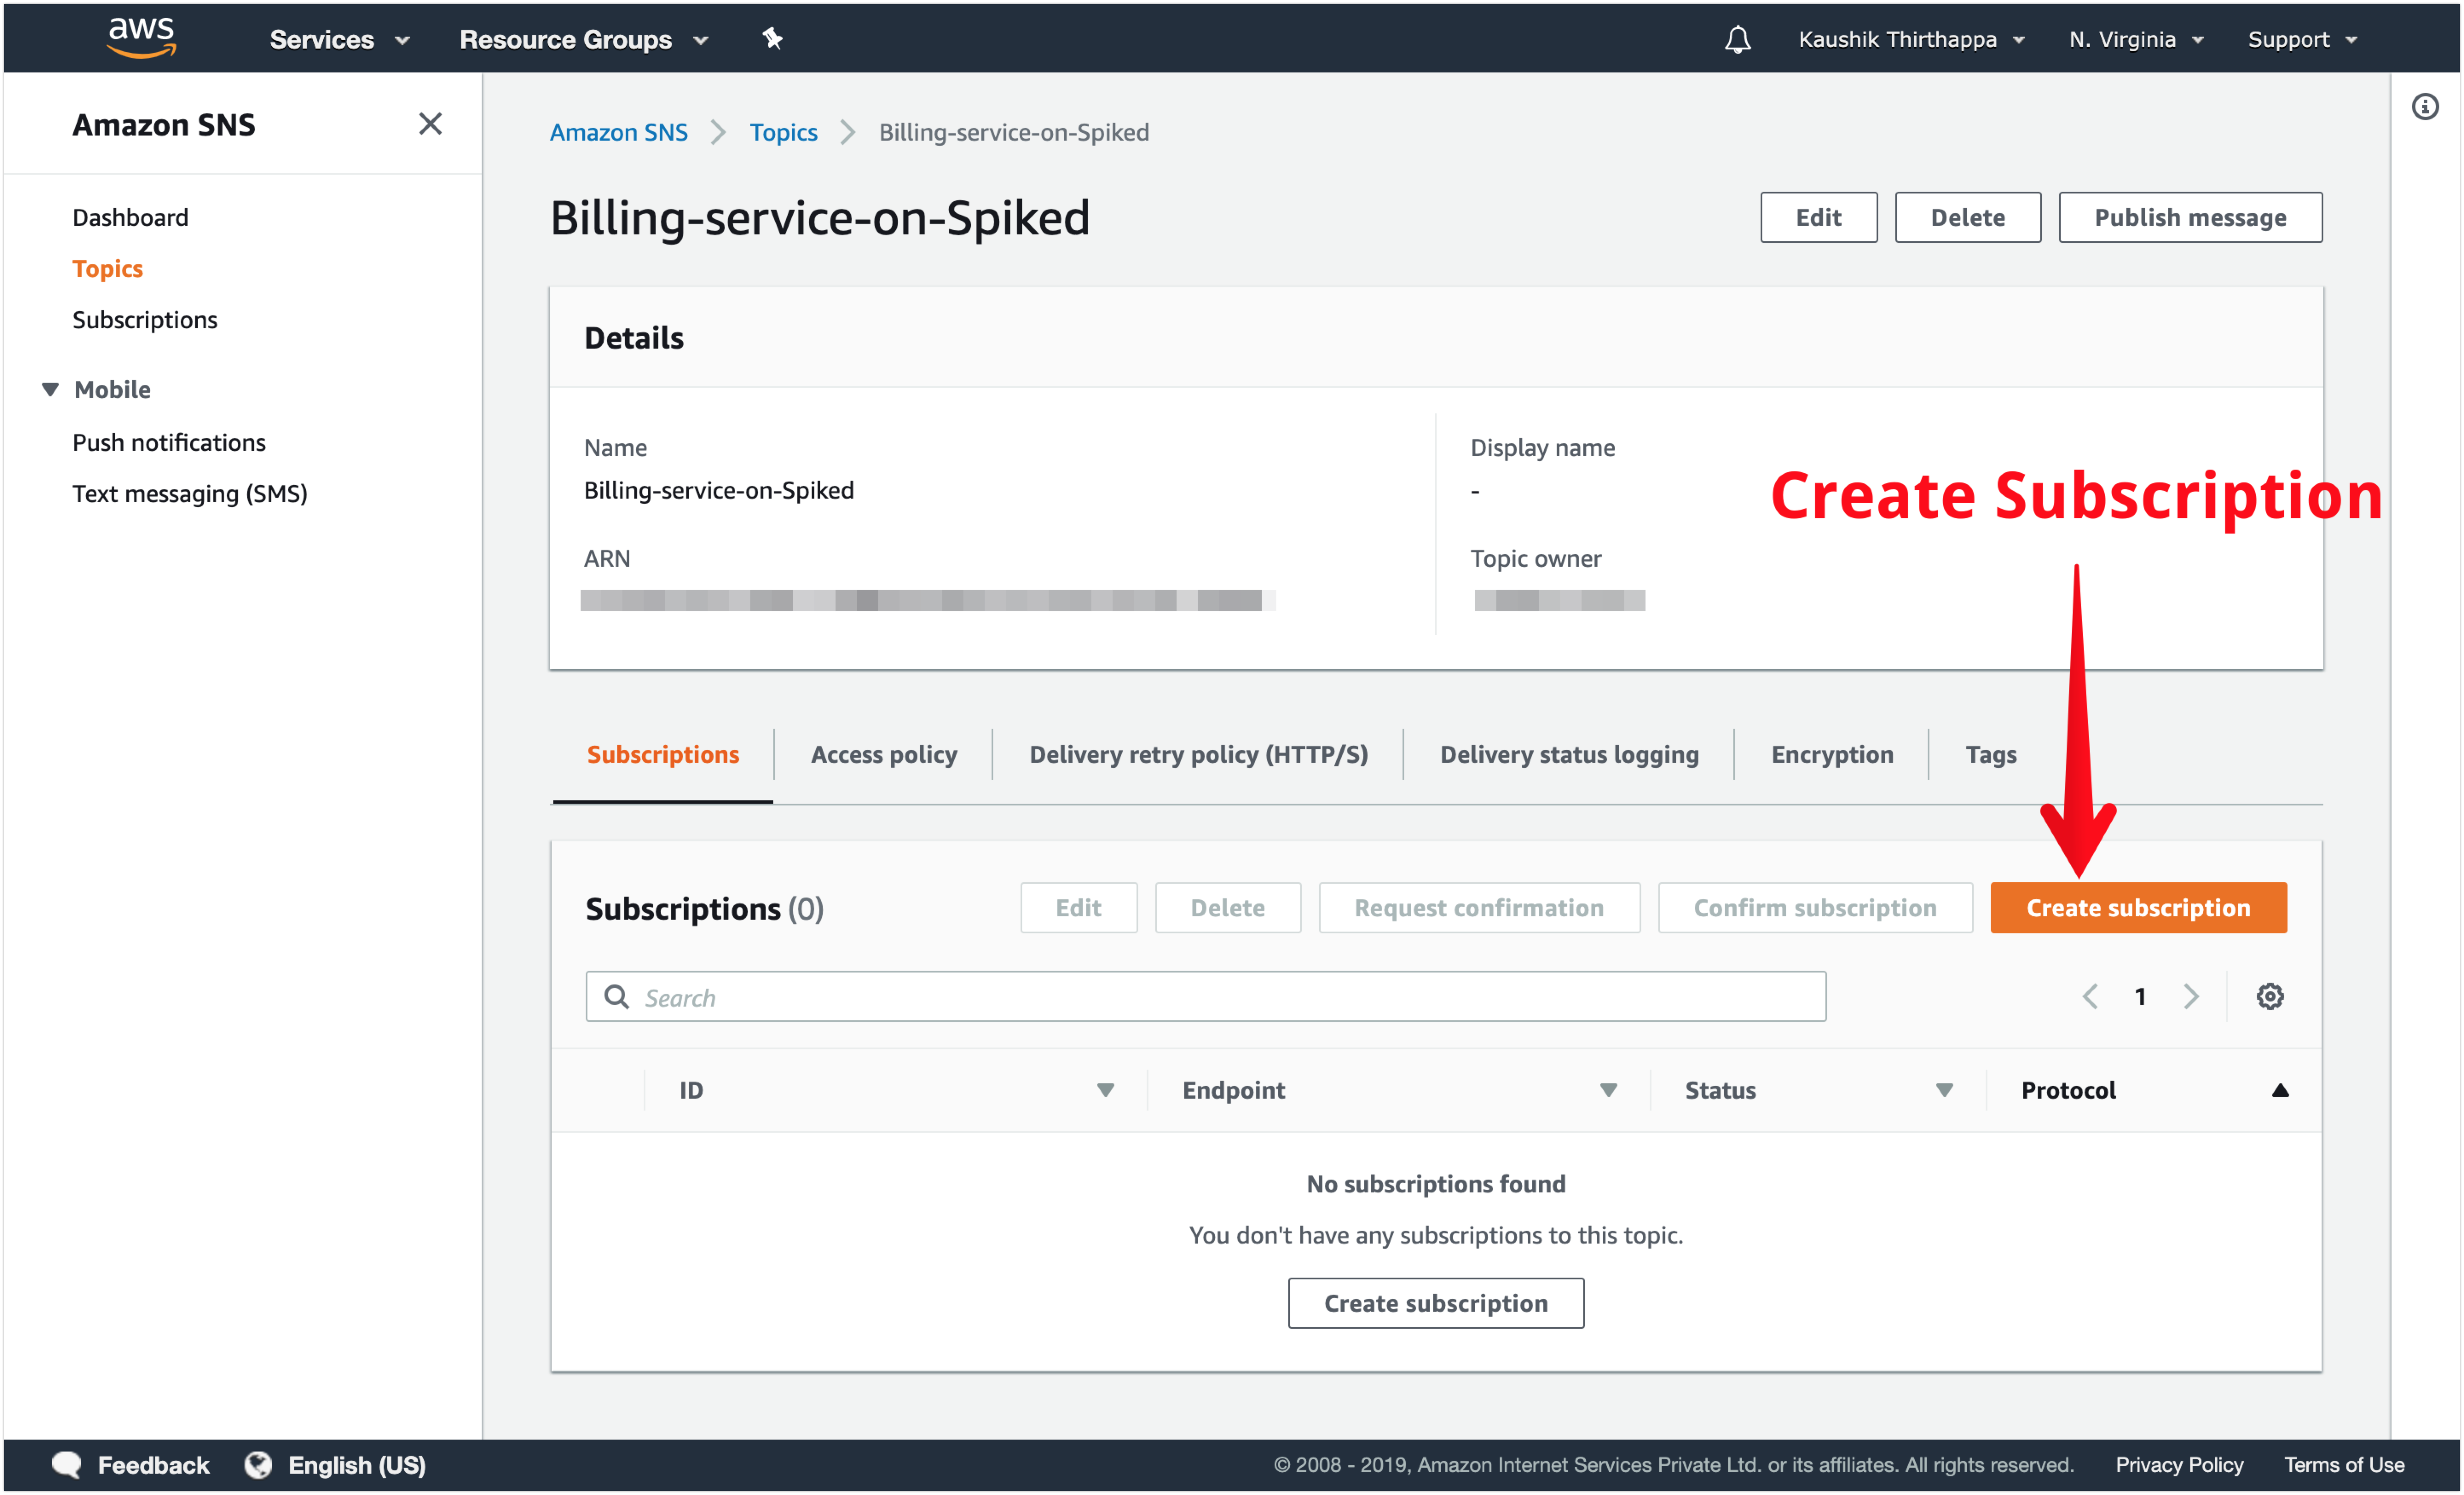Viewport: 2464px width, 1495px height.
Task: Open Push notifications page
Action: [169, 442]
